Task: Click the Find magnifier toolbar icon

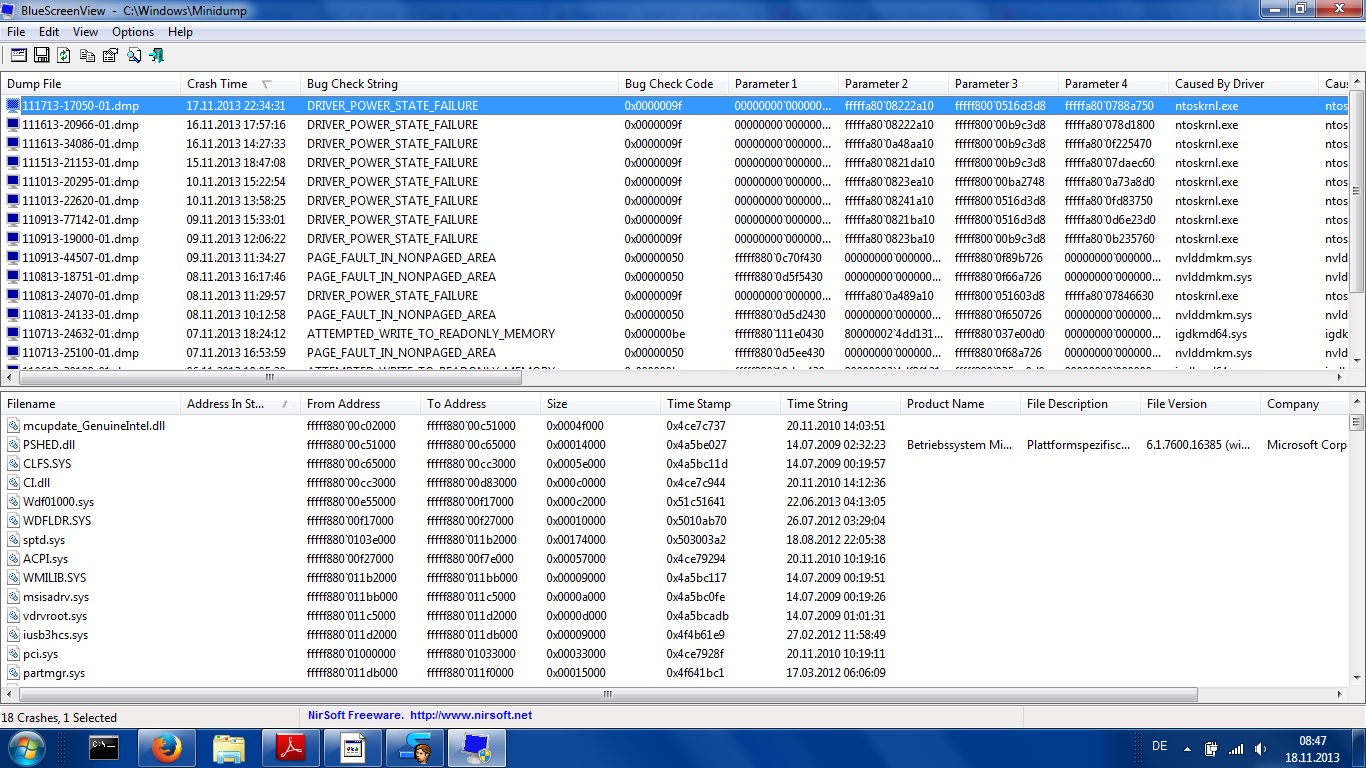Action: tap(134, 55)
